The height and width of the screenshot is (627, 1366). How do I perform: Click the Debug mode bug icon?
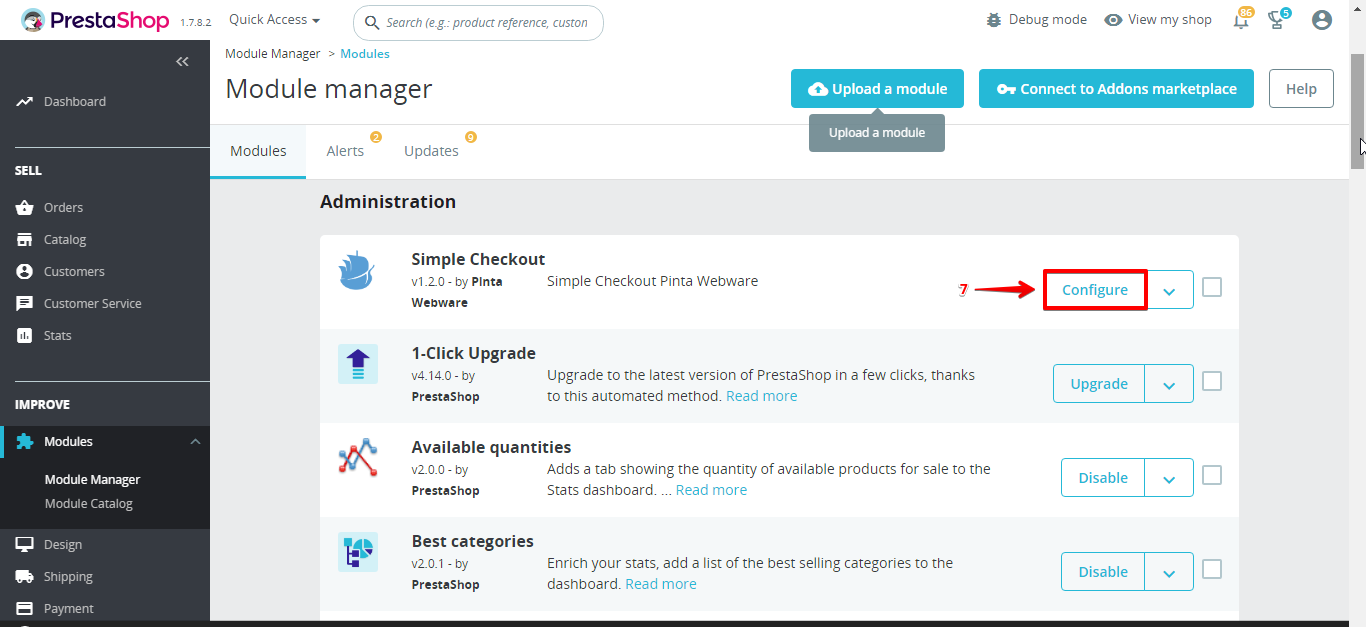(993, 20)
